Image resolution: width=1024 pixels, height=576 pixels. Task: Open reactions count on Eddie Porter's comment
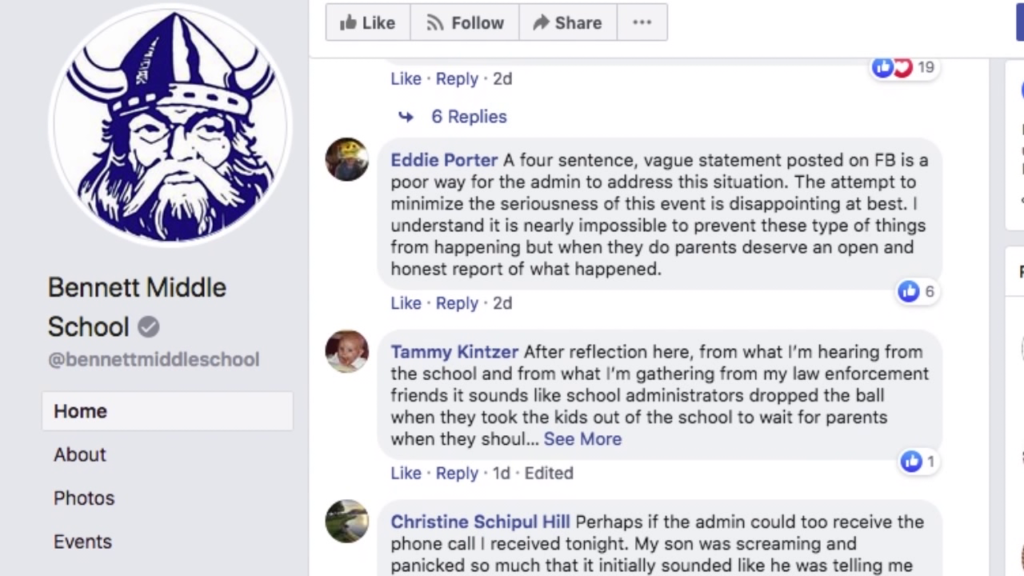pyautogui.click(x=917, y=291)
